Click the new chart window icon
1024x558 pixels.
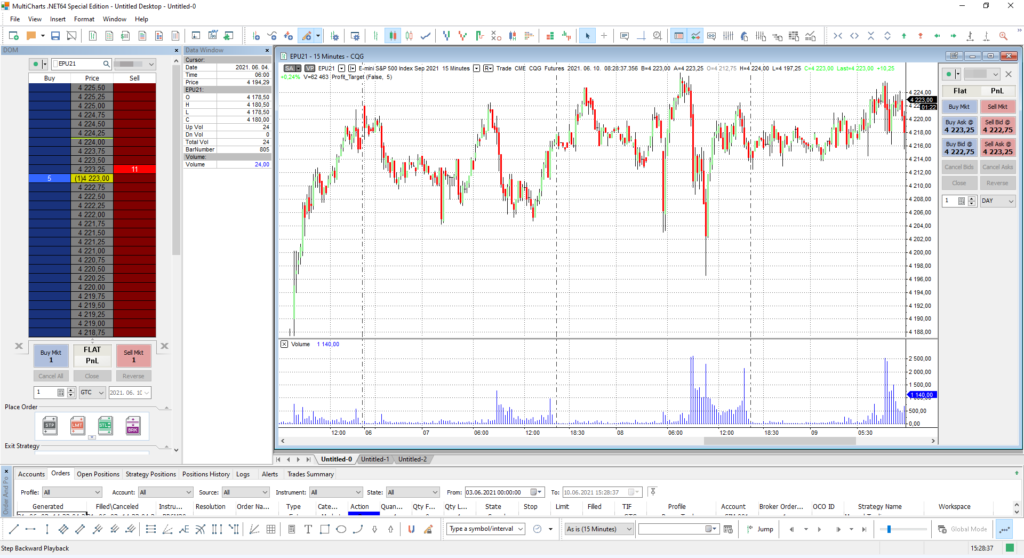coord(12,36)
